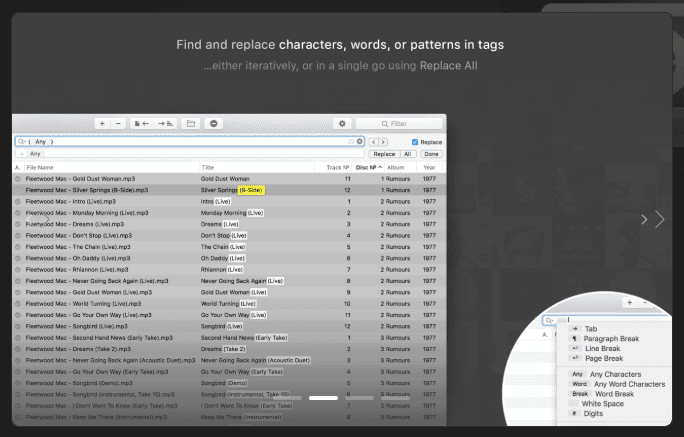Viewport: 684px width, 437px height.
Task: Click the Any token in the find field
Action: [x=41, y=141]
